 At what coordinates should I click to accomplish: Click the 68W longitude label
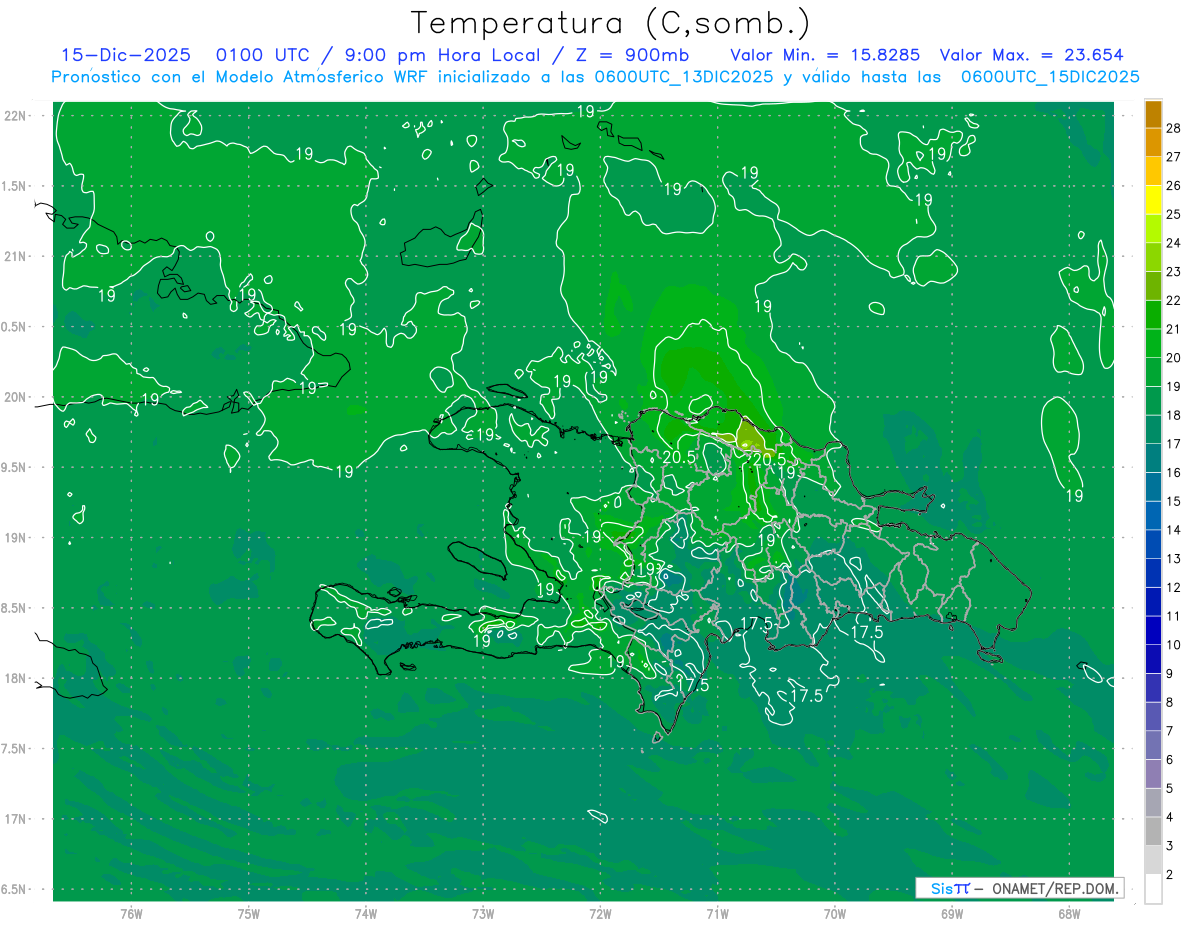pos(1069,914)
